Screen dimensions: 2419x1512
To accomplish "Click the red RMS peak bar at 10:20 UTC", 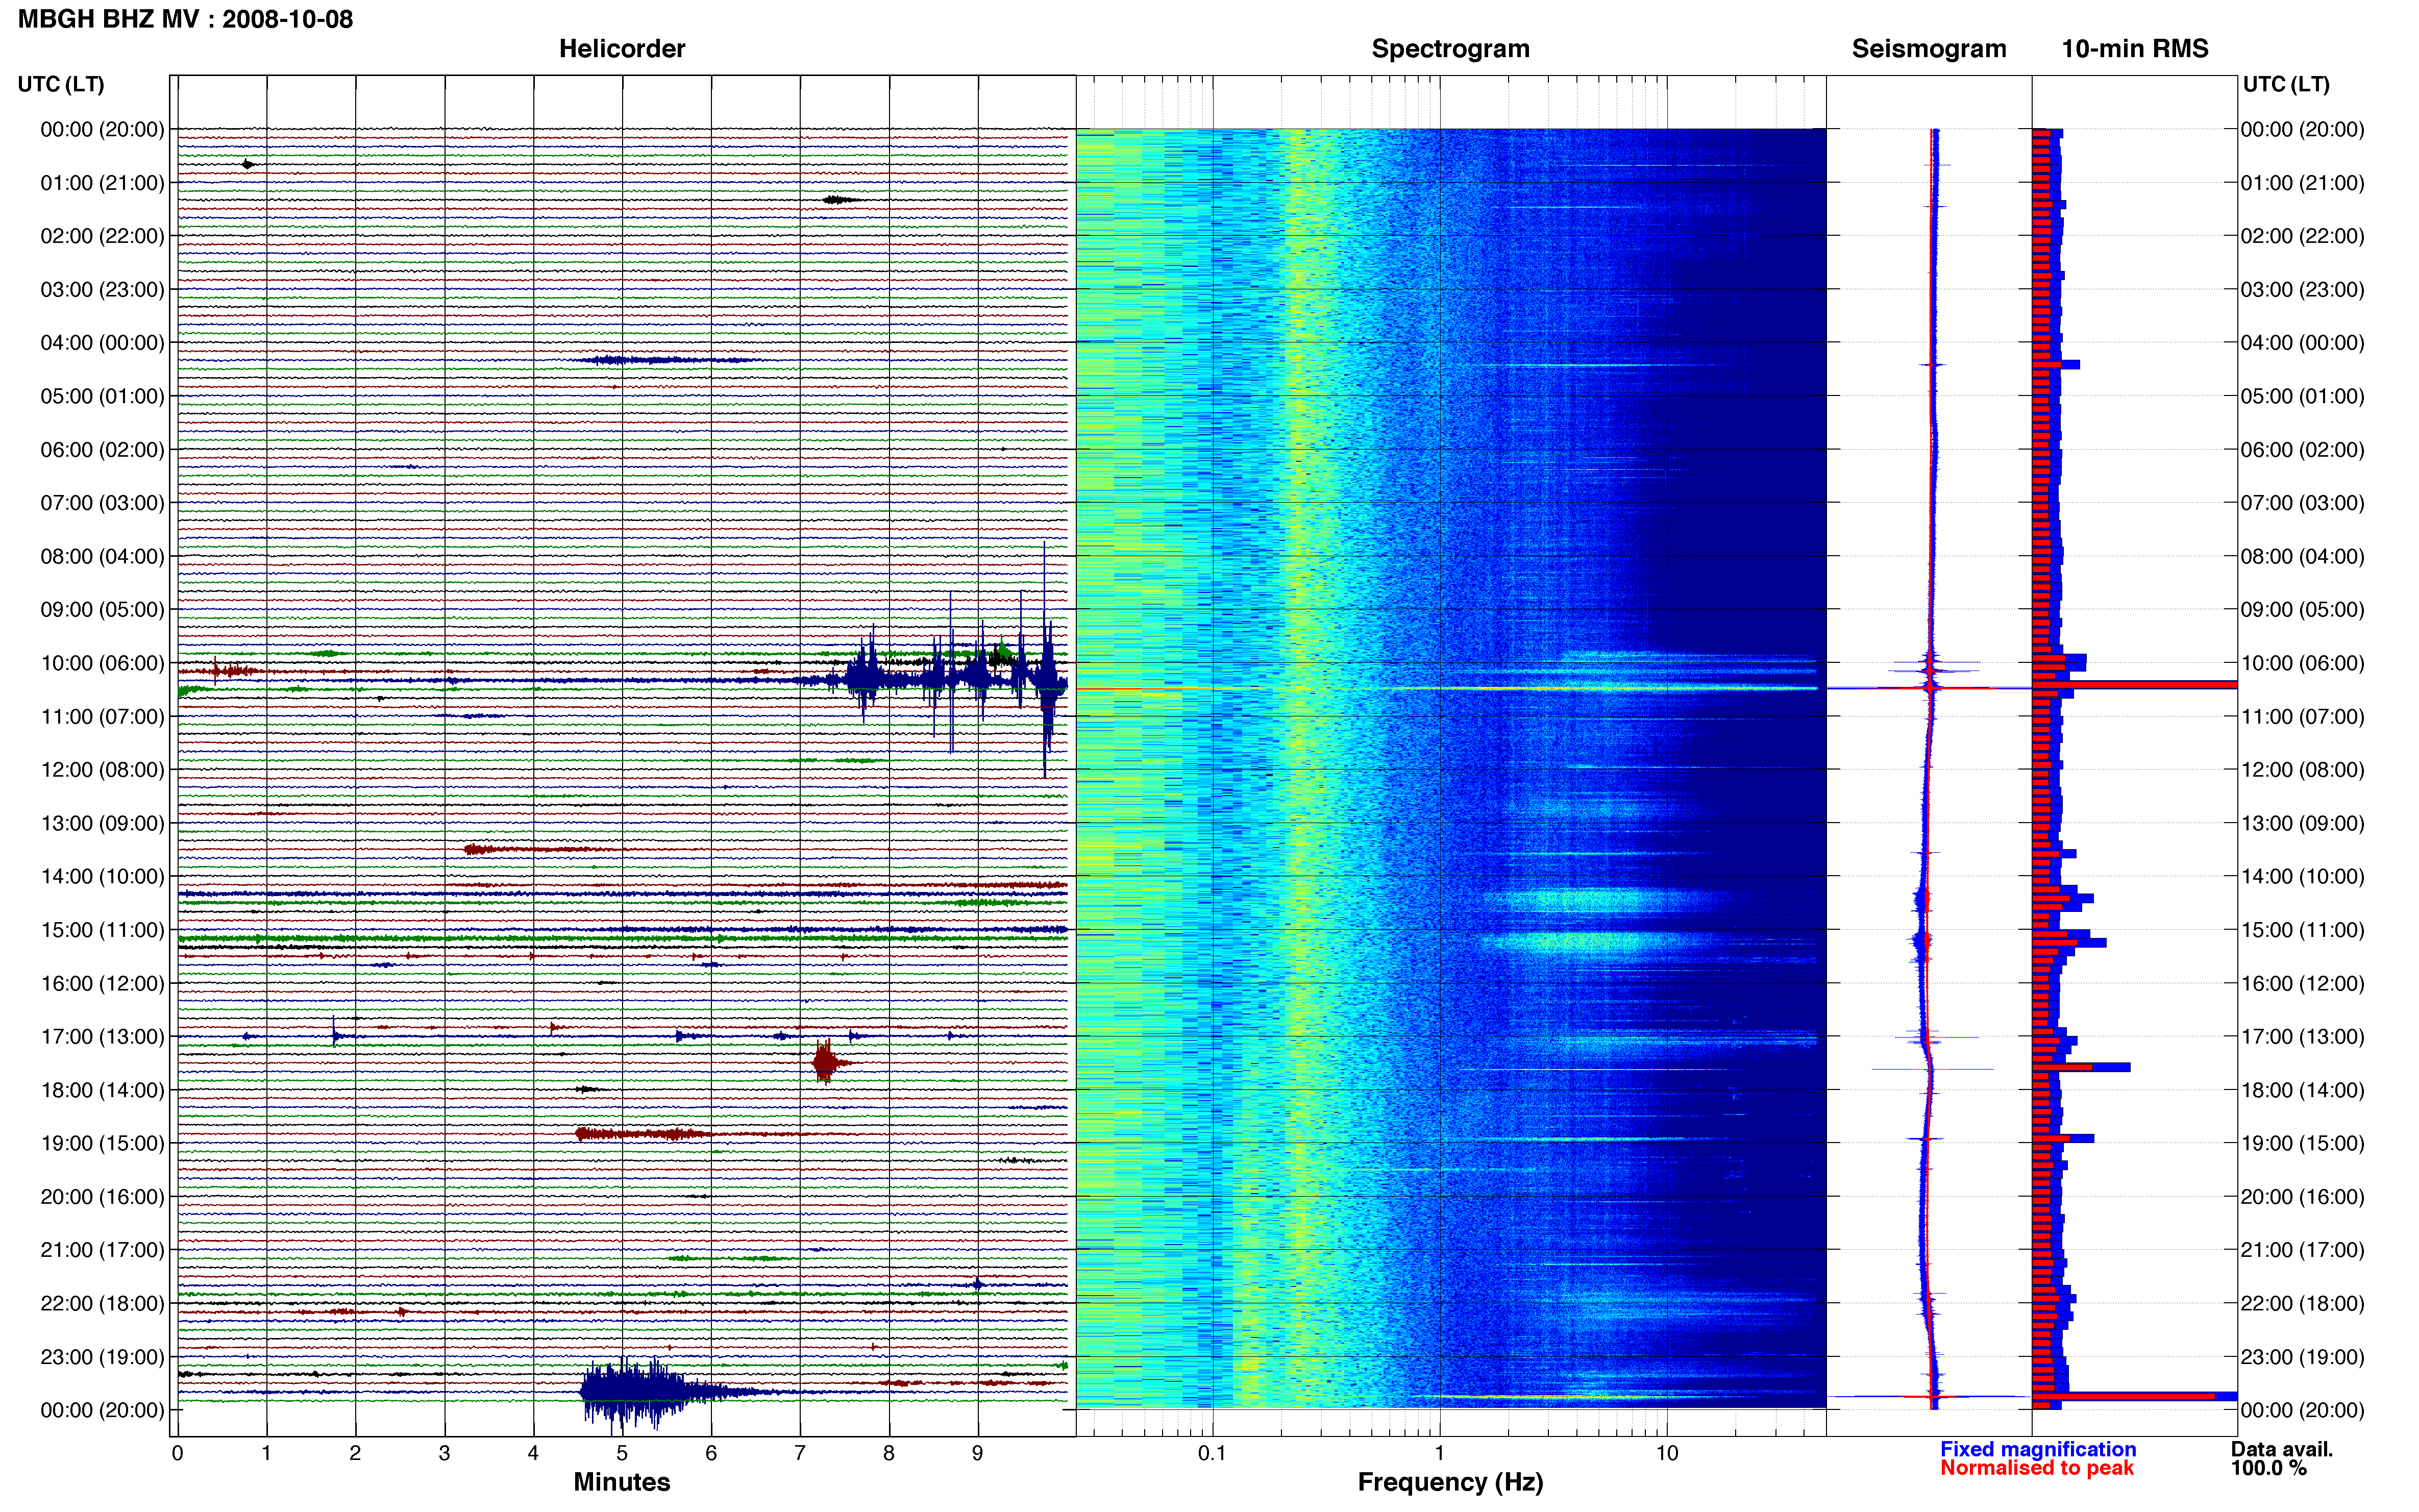I will click(x=2134, y=686).
